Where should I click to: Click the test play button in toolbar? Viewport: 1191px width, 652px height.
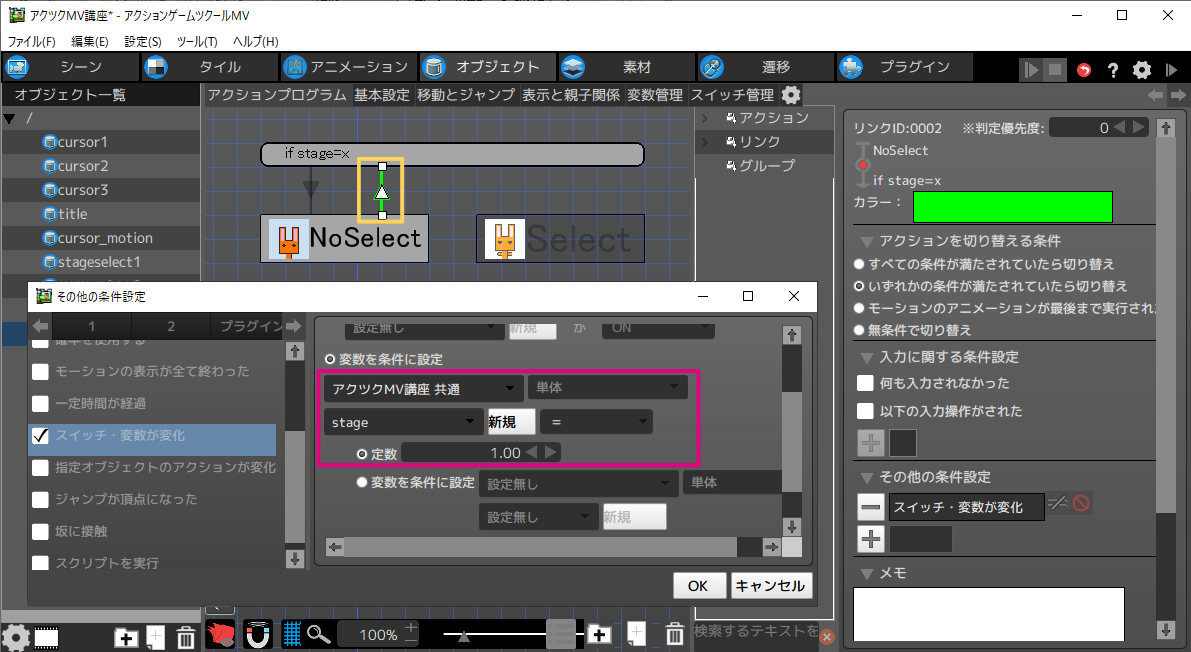tap(1030, 70)
